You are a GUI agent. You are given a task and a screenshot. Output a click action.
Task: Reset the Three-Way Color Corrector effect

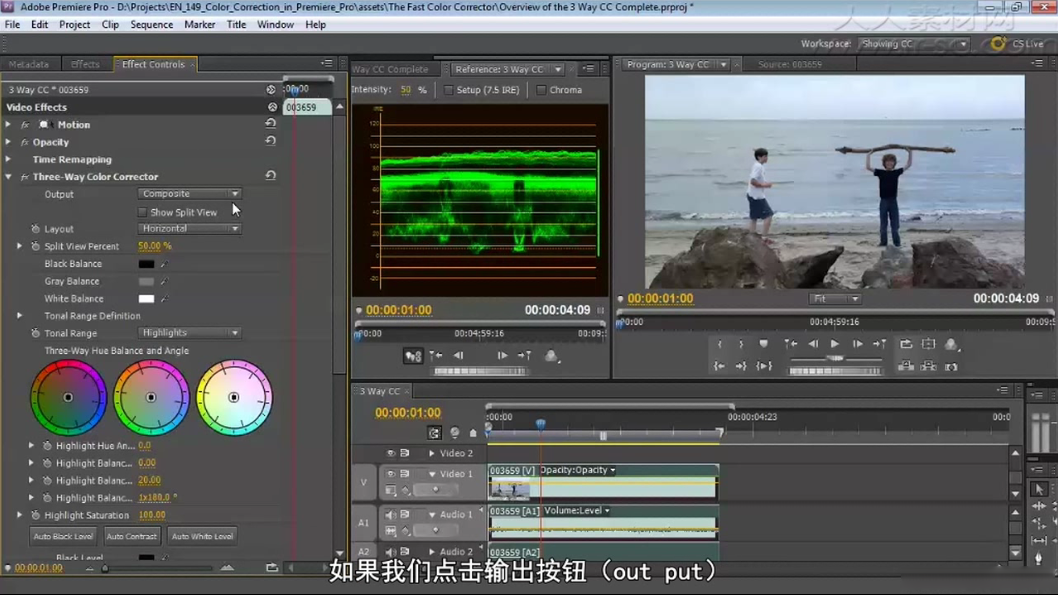[271, 176]
